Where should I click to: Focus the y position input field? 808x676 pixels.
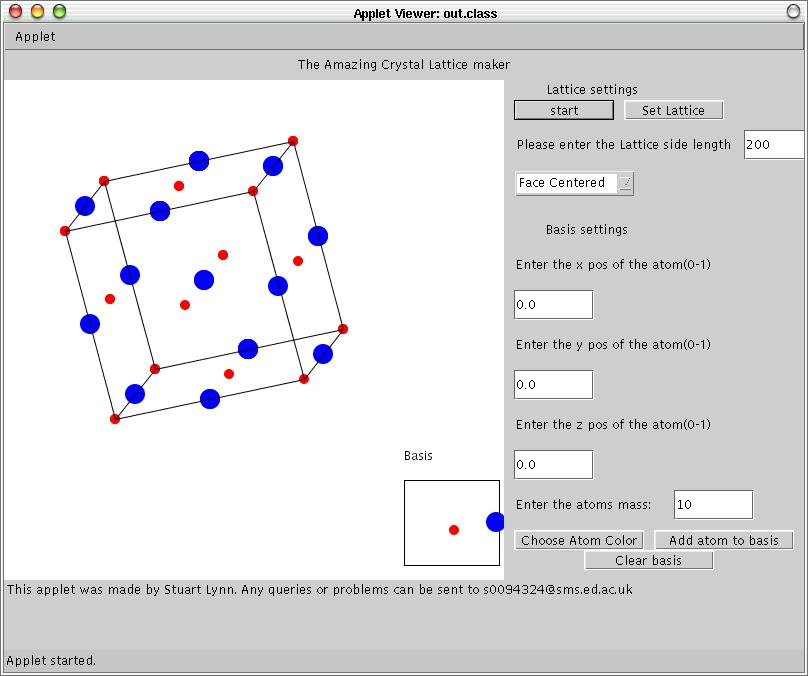click(x=553, y=385)
